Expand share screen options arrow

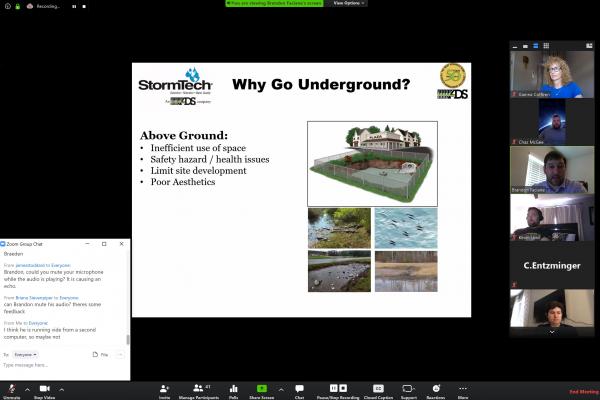281,390
